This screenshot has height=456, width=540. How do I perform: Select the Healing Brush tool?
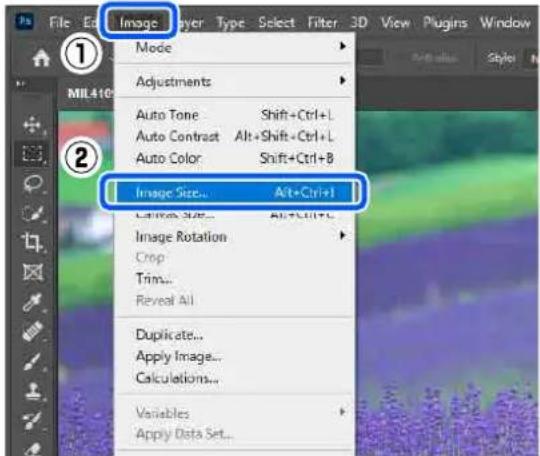(x=33, y=331)
